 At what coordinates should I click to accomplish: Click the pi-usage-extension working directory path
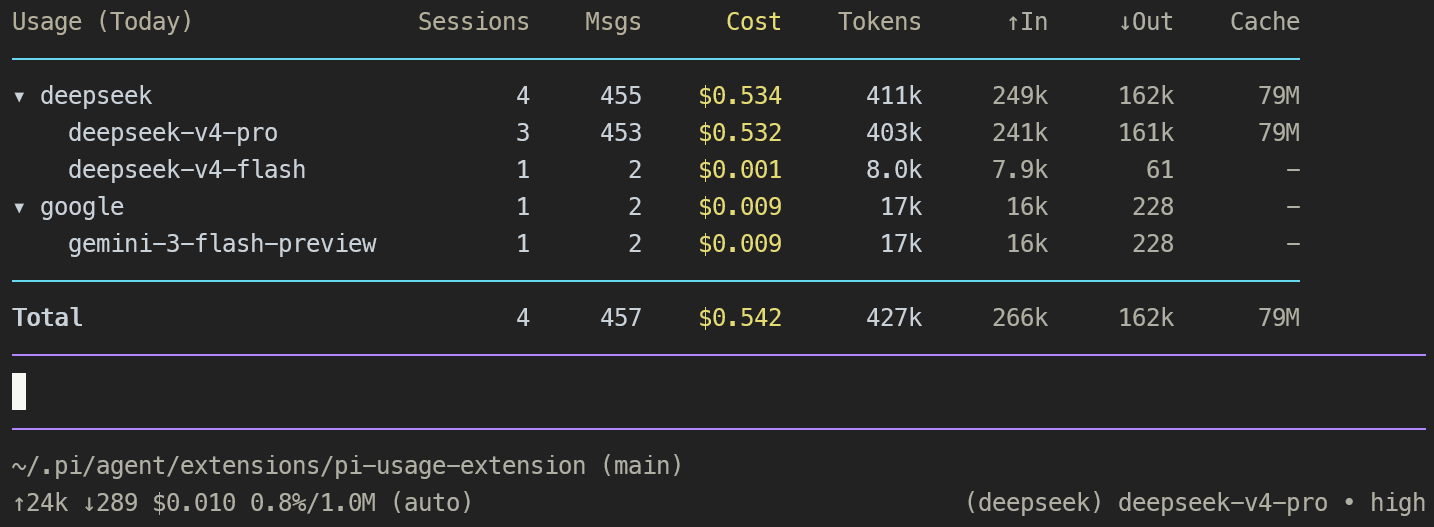[x=348, y=466]
